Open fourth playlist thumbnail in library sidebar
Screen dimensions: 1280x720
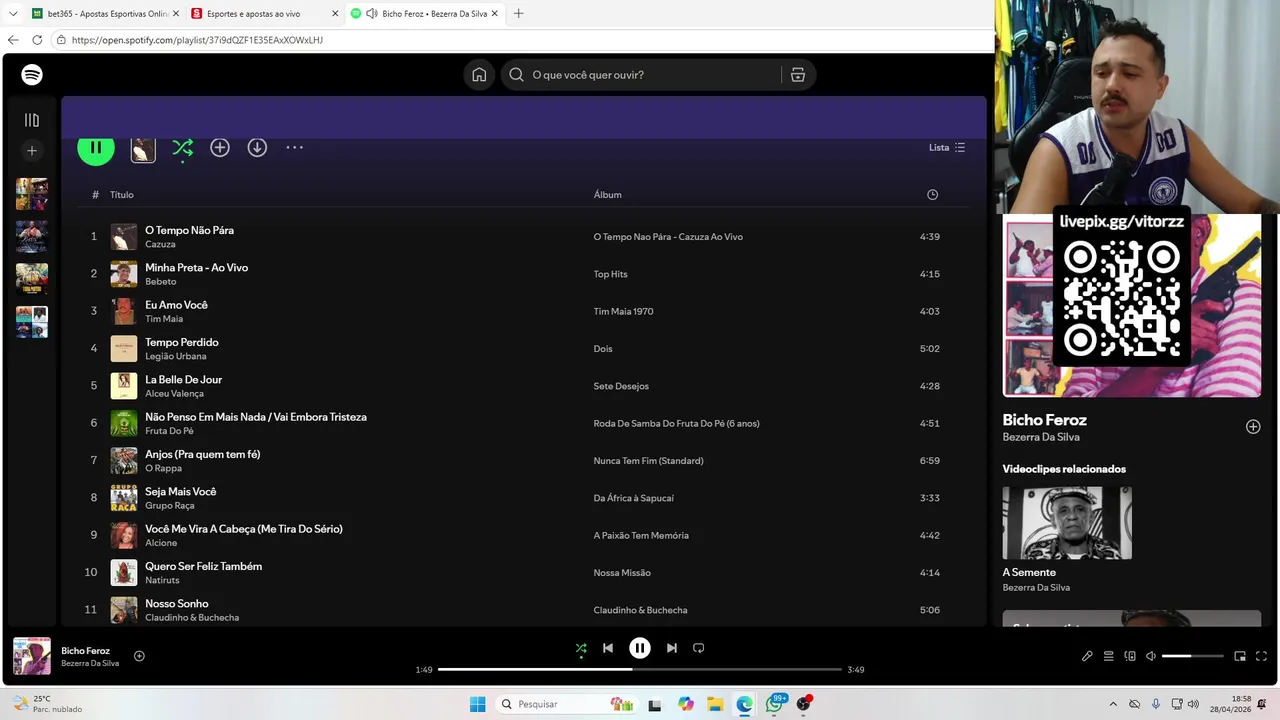pyautogui.click(x=32, y=322)
